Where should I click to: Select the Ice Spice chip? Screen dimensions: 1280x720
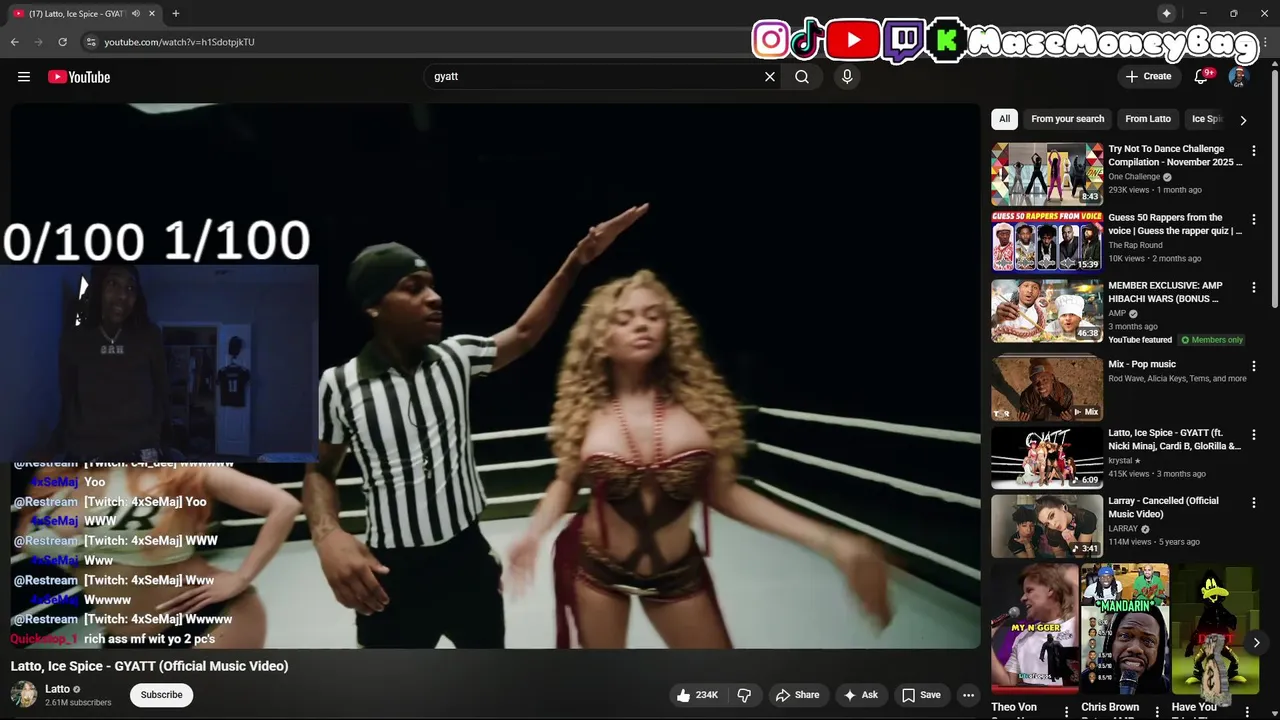[1207, 119]
